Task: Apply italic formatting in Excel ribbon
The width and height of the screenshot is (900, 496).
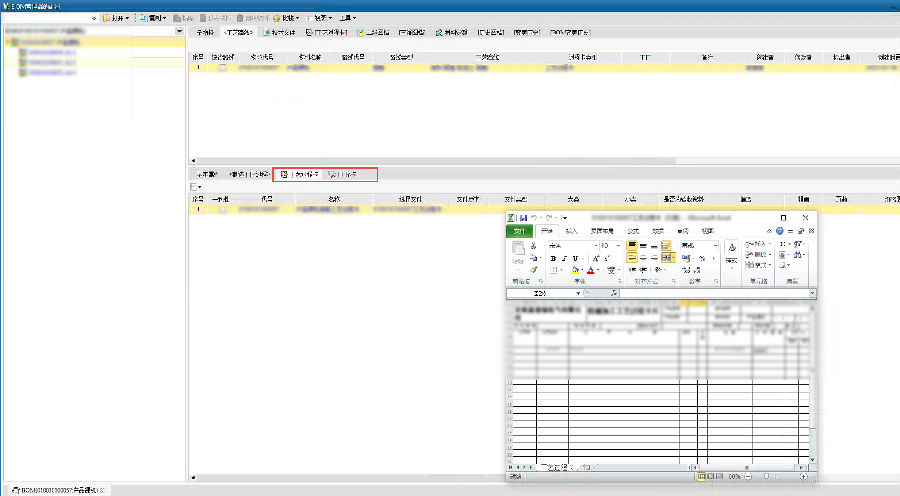Action: [563, 258]
